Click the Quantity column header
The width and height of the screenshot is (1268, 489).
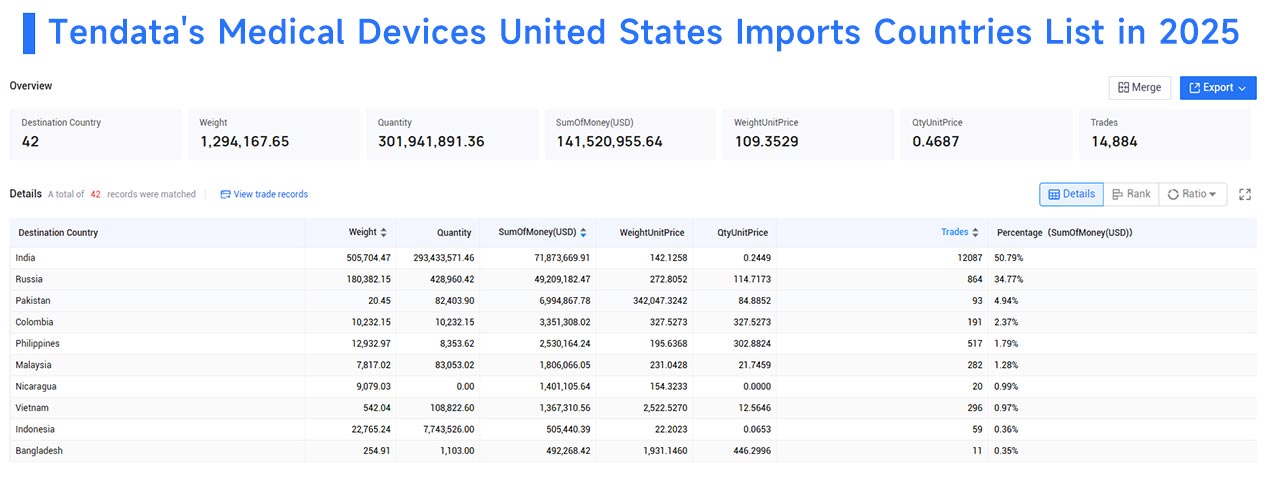pos(454,232)
